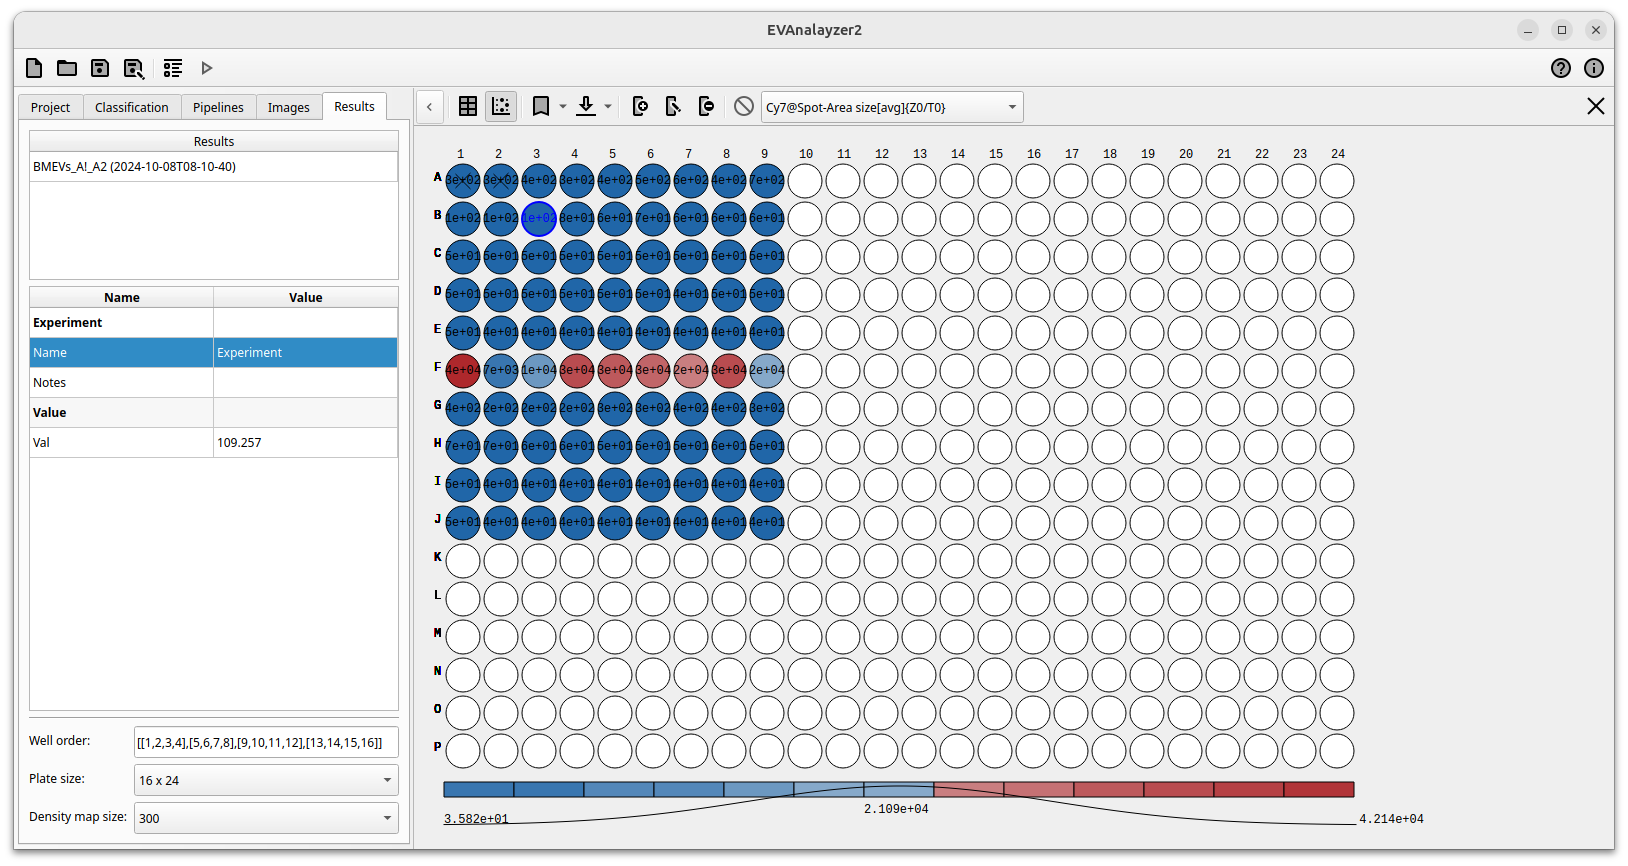Save the current project
This screenshot has width=1628, height=866.
100,68
